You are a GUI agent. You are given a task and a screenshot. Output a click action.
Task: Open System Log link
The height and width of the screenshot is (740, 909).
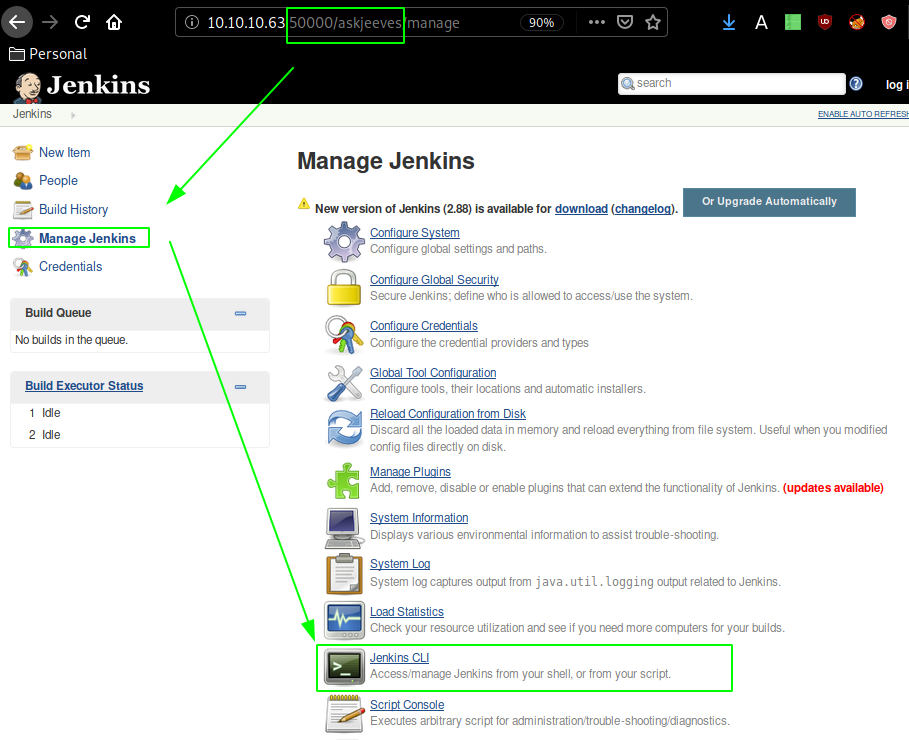pyautogui.click(x=400, y=564)
